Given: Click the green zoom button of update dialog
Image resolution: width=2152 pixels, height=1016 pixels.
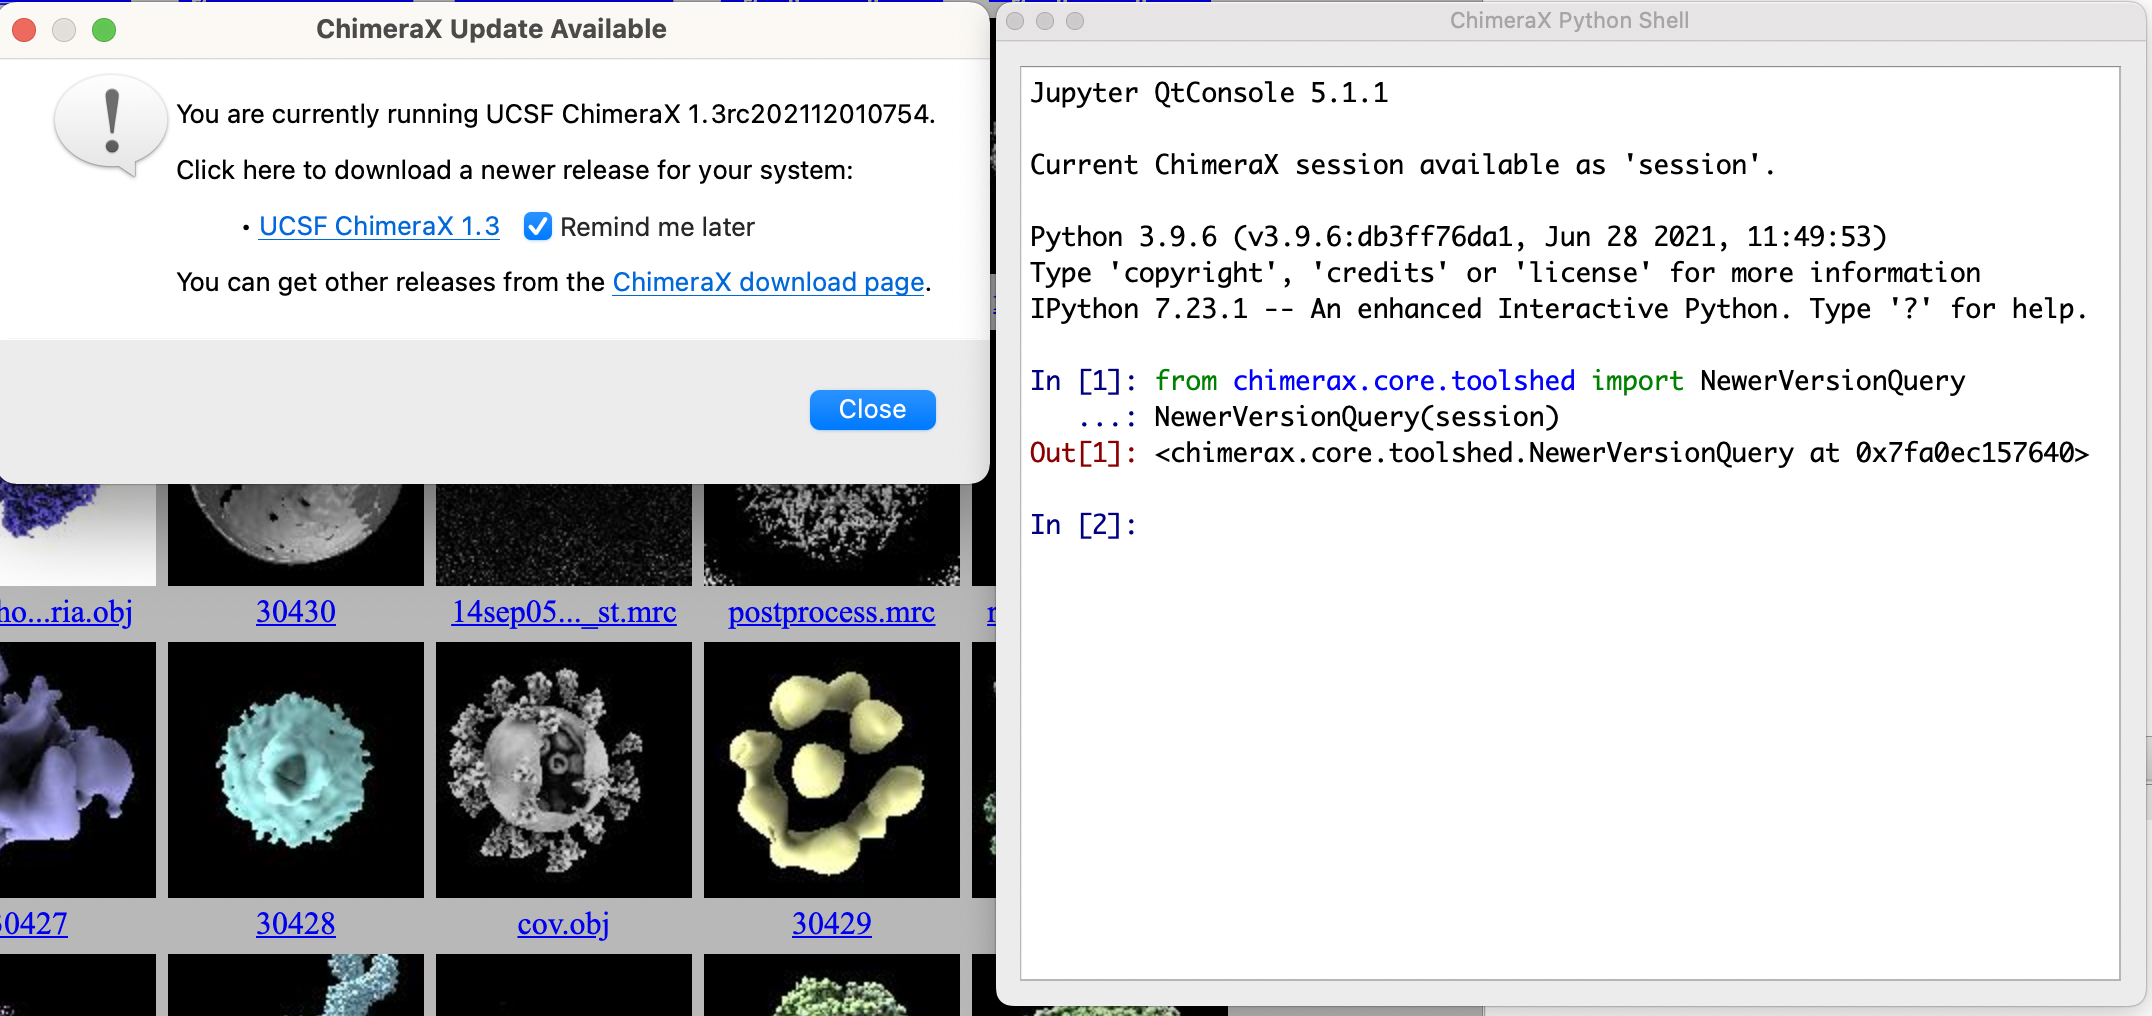Looking at the screenshot, I should (104, 30).
